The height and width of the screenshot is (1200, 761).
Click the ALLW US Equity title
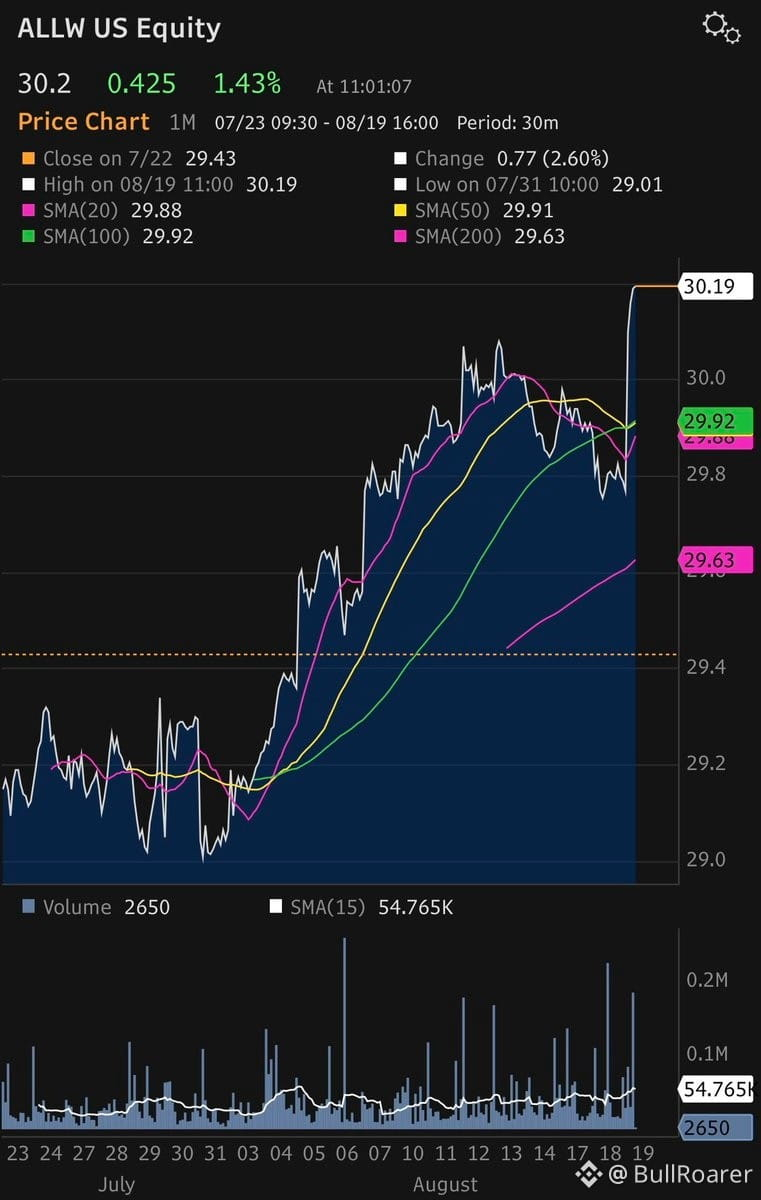tap(120, 29)
